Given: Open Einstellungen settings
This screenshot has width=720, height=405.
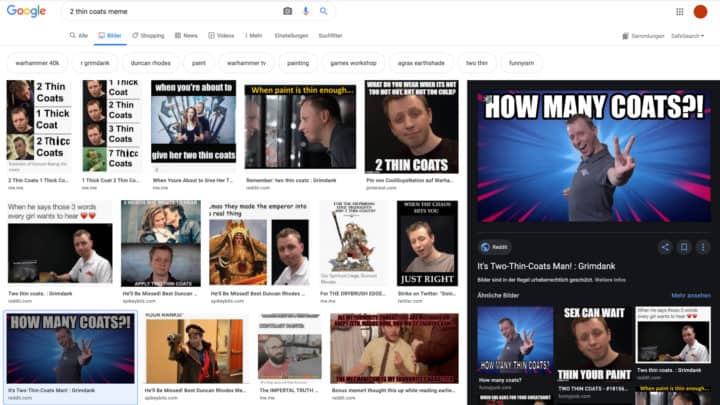Looking at the screenshot, I should coord(291,35).
